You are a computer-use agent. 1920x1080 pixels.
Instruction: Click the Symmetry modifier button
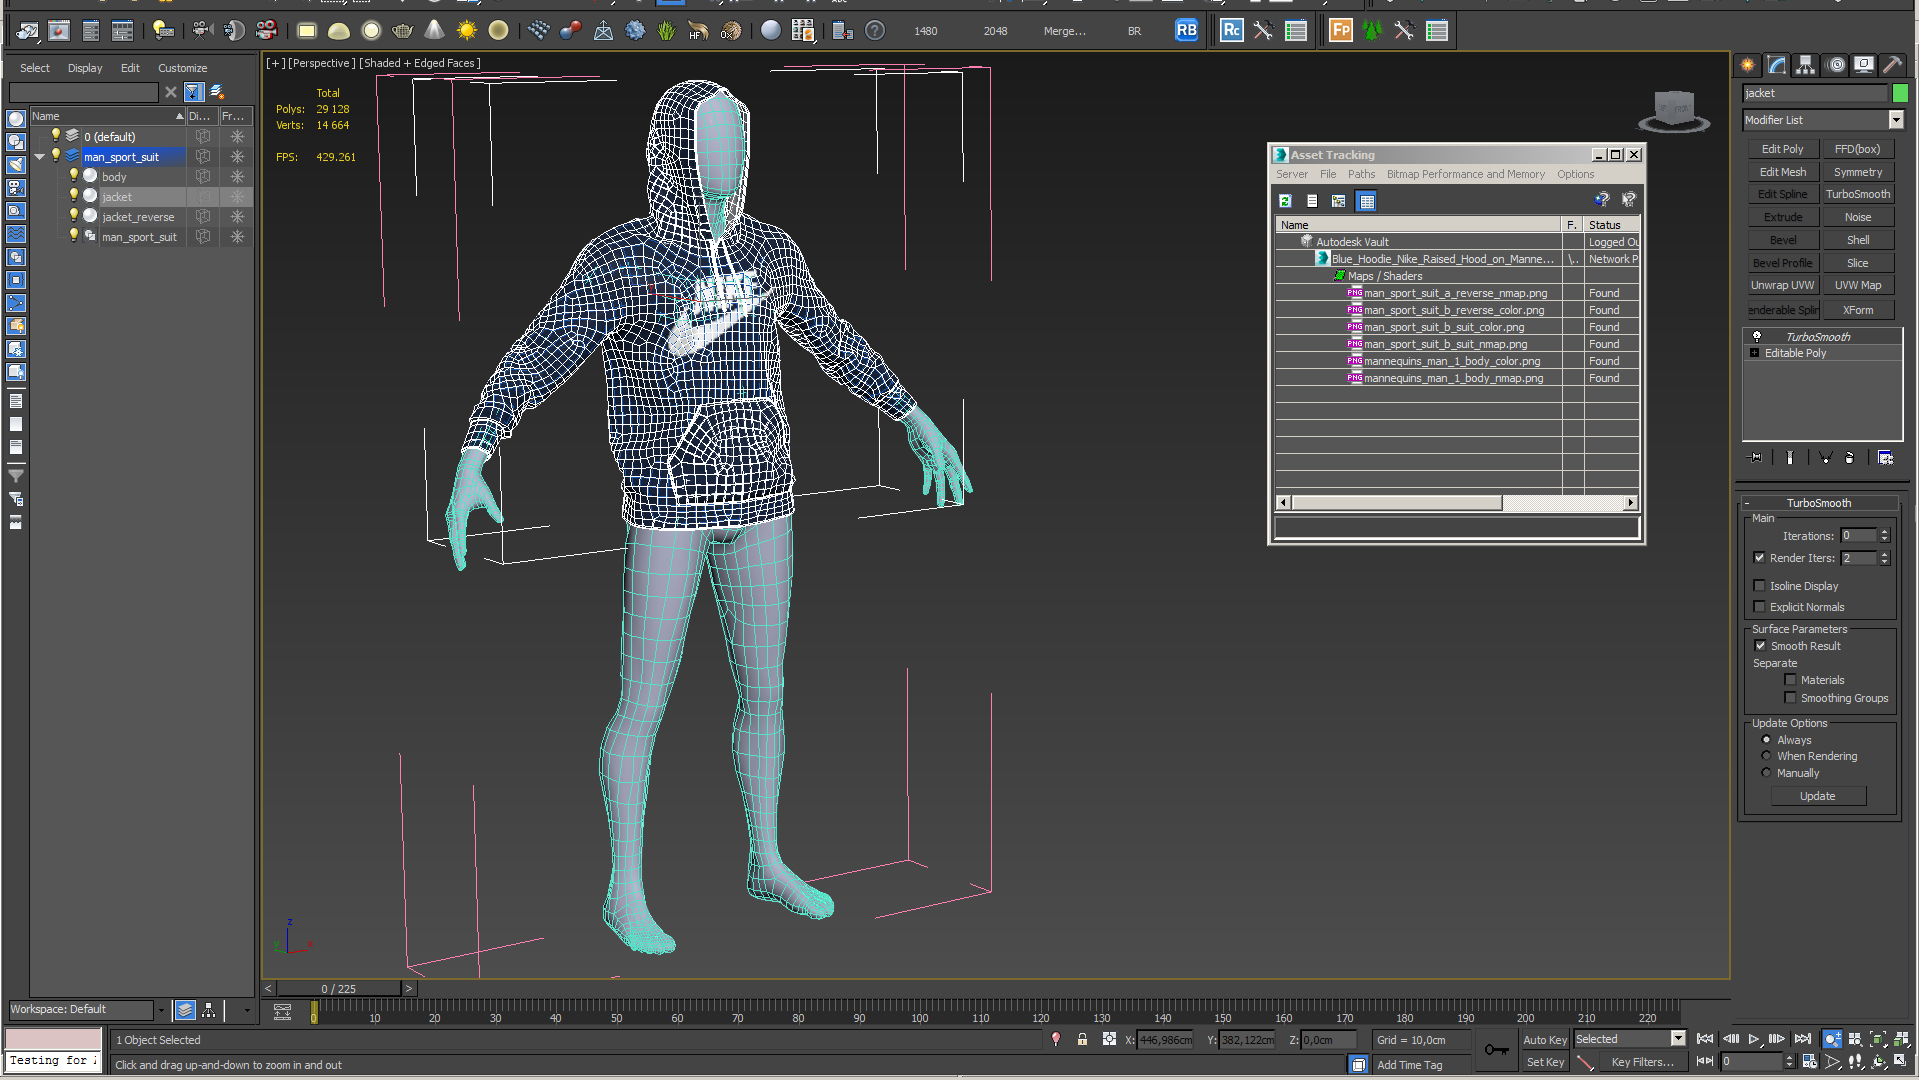1858,172
